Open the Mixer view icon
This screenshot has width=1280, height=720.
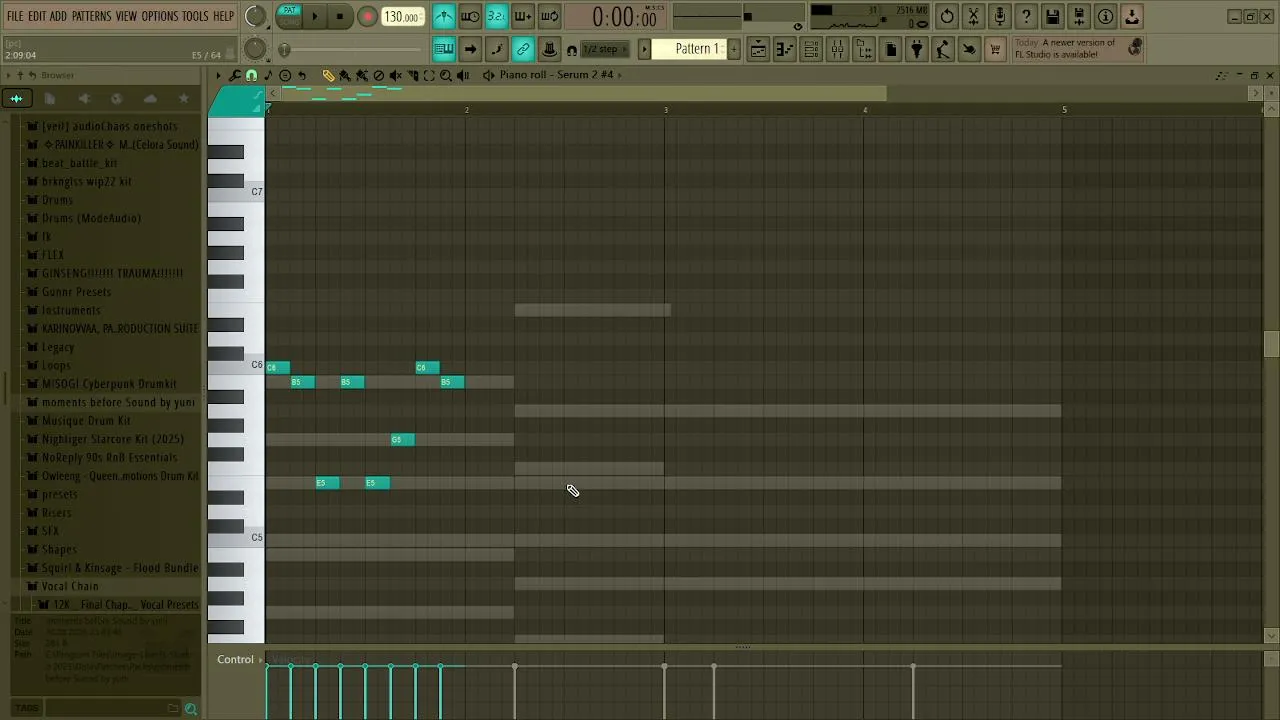[838, 49]
